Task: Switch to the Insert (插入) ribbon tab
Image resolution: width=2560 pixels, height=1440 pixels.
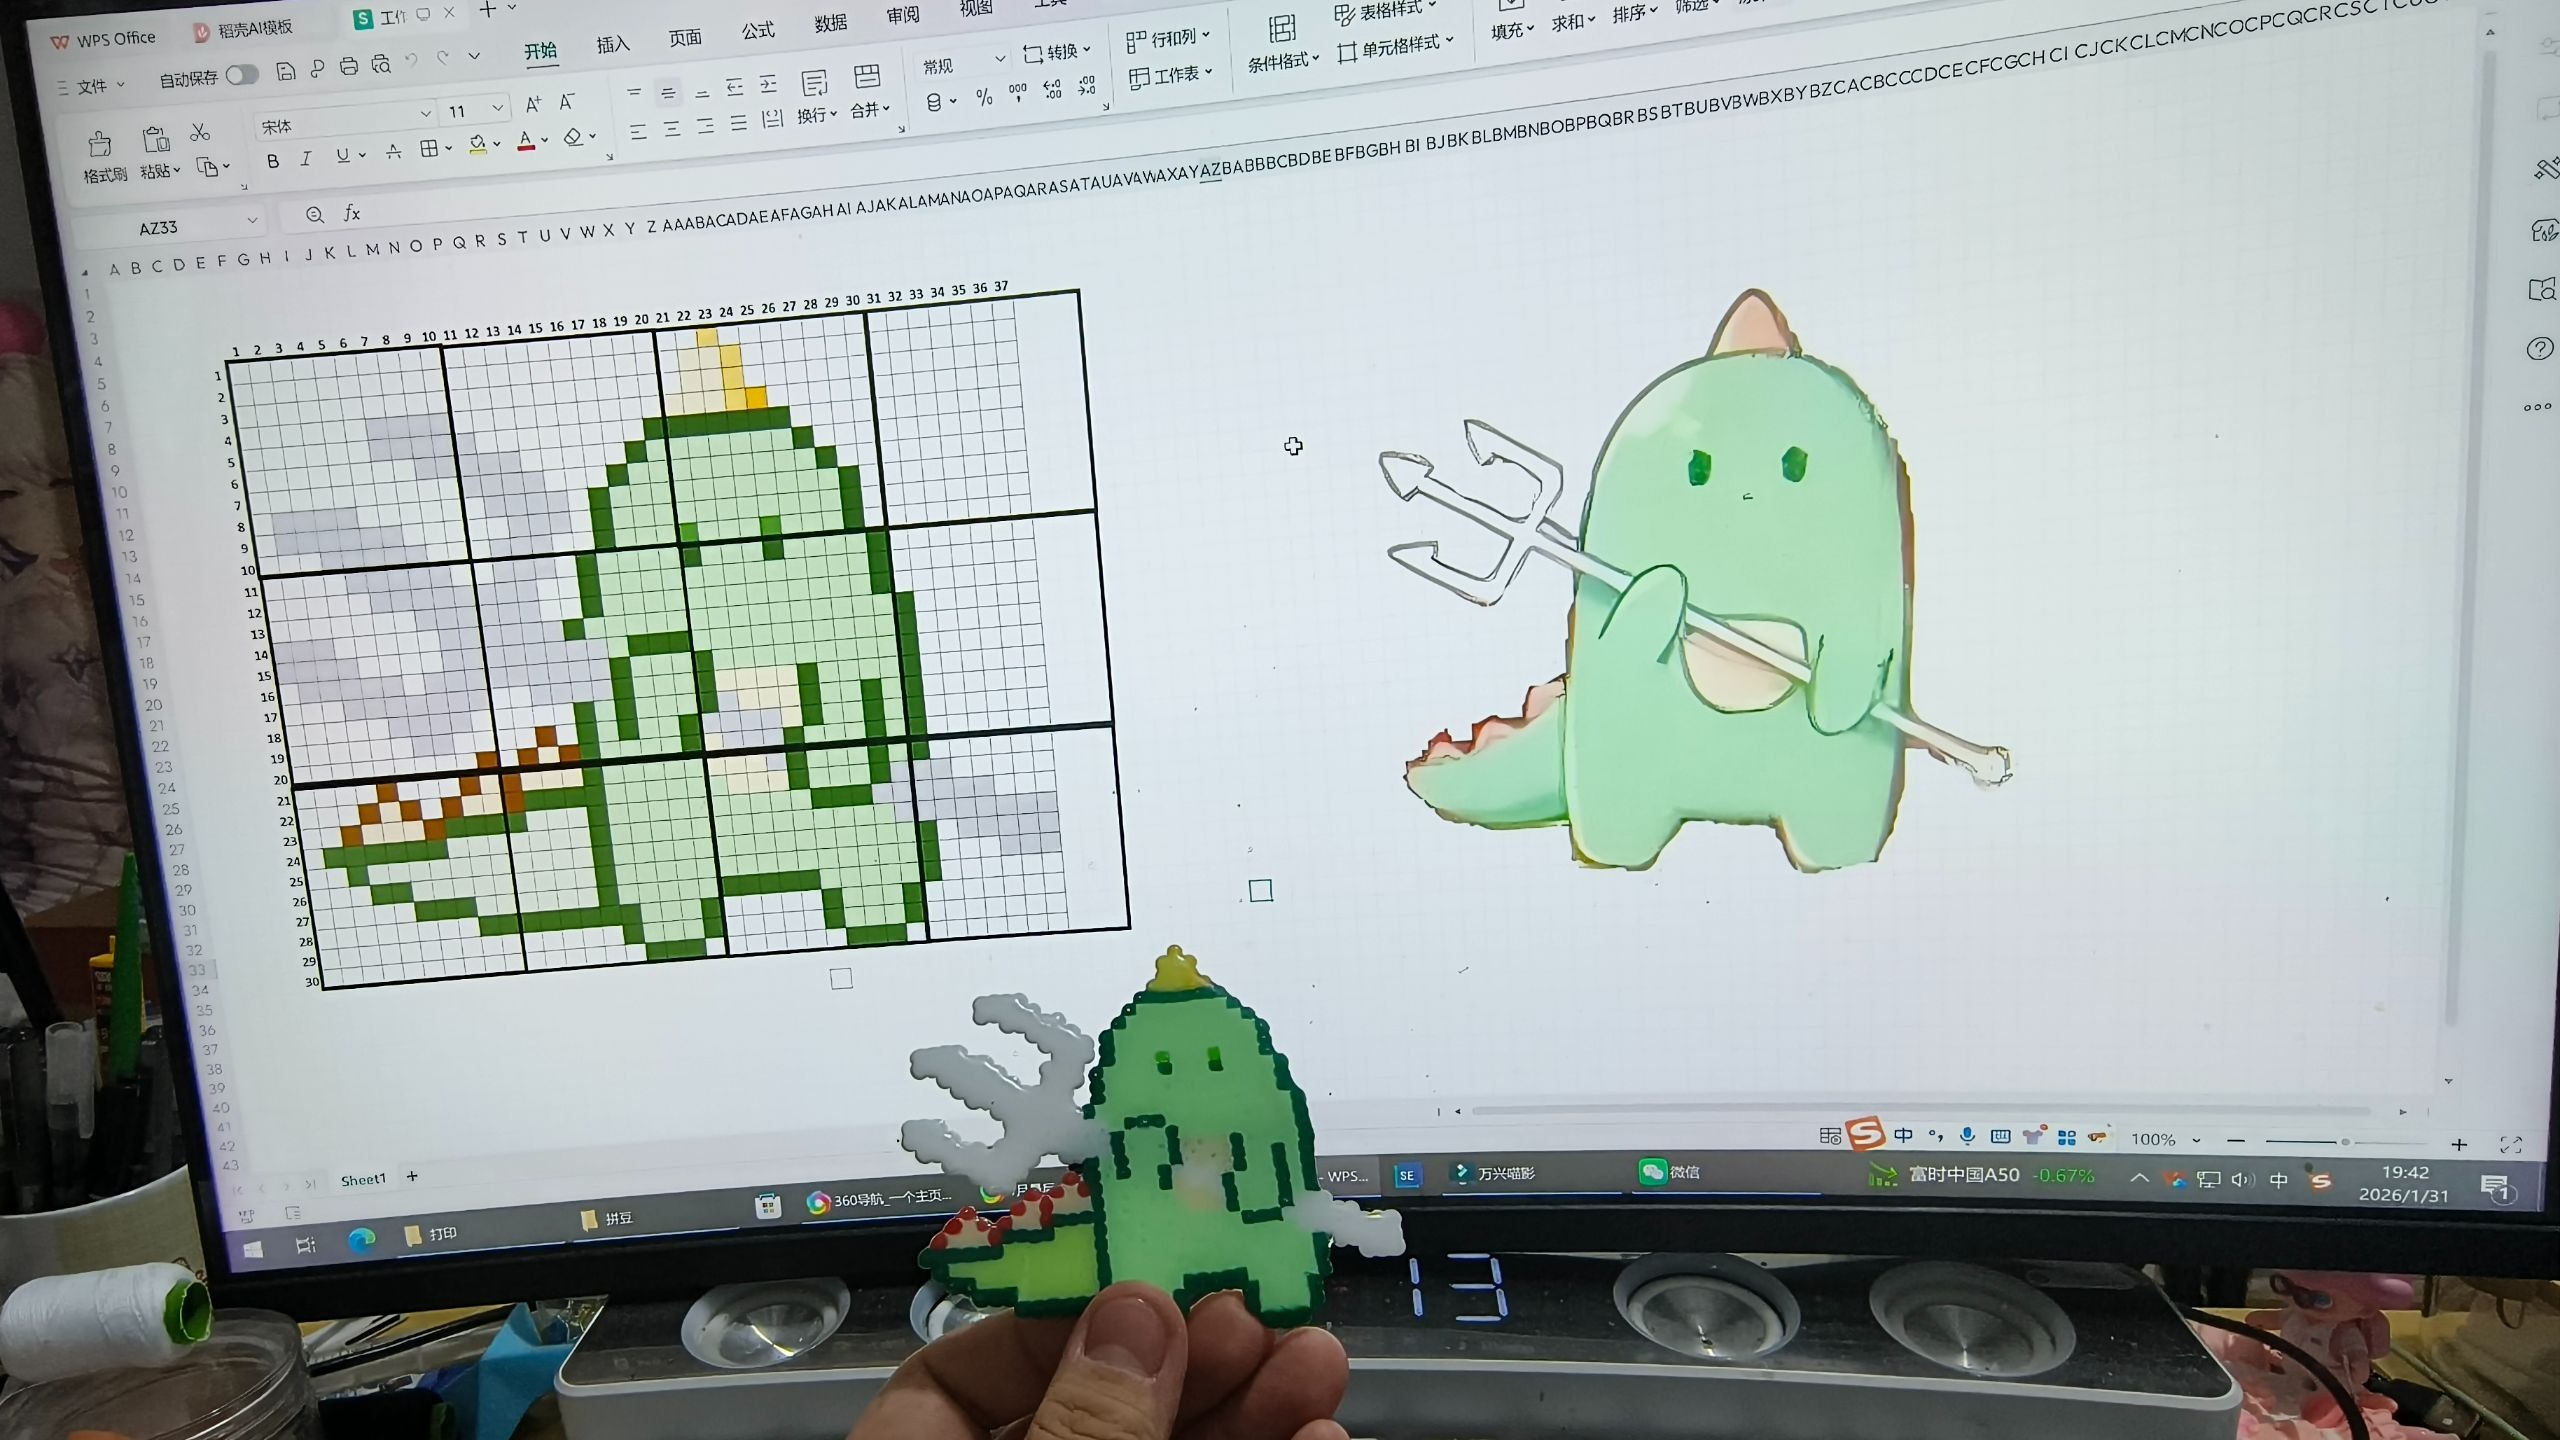Action: click(613, 45)
